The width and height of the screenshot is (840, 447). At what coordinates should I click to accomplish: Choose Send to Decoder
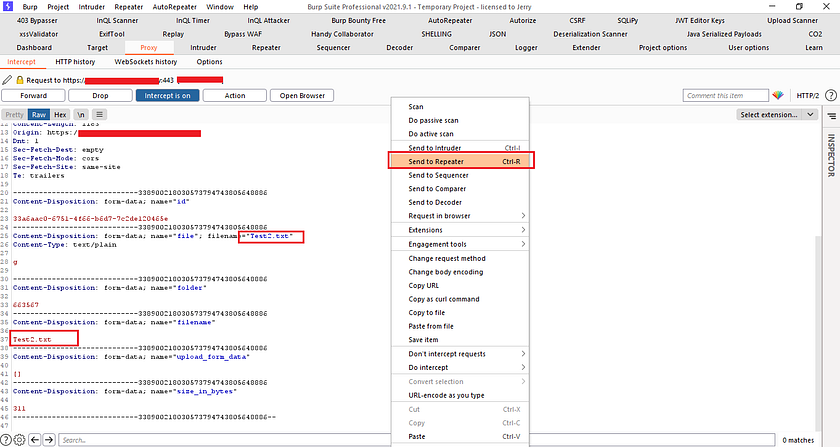tap(460, 203)
